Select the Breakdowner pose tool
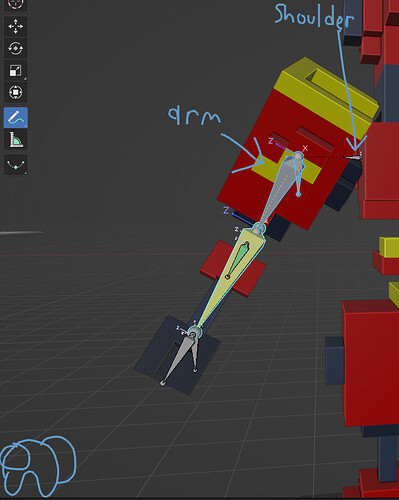Viewport: 399px width, 500px height. click(x=16, y=165)
